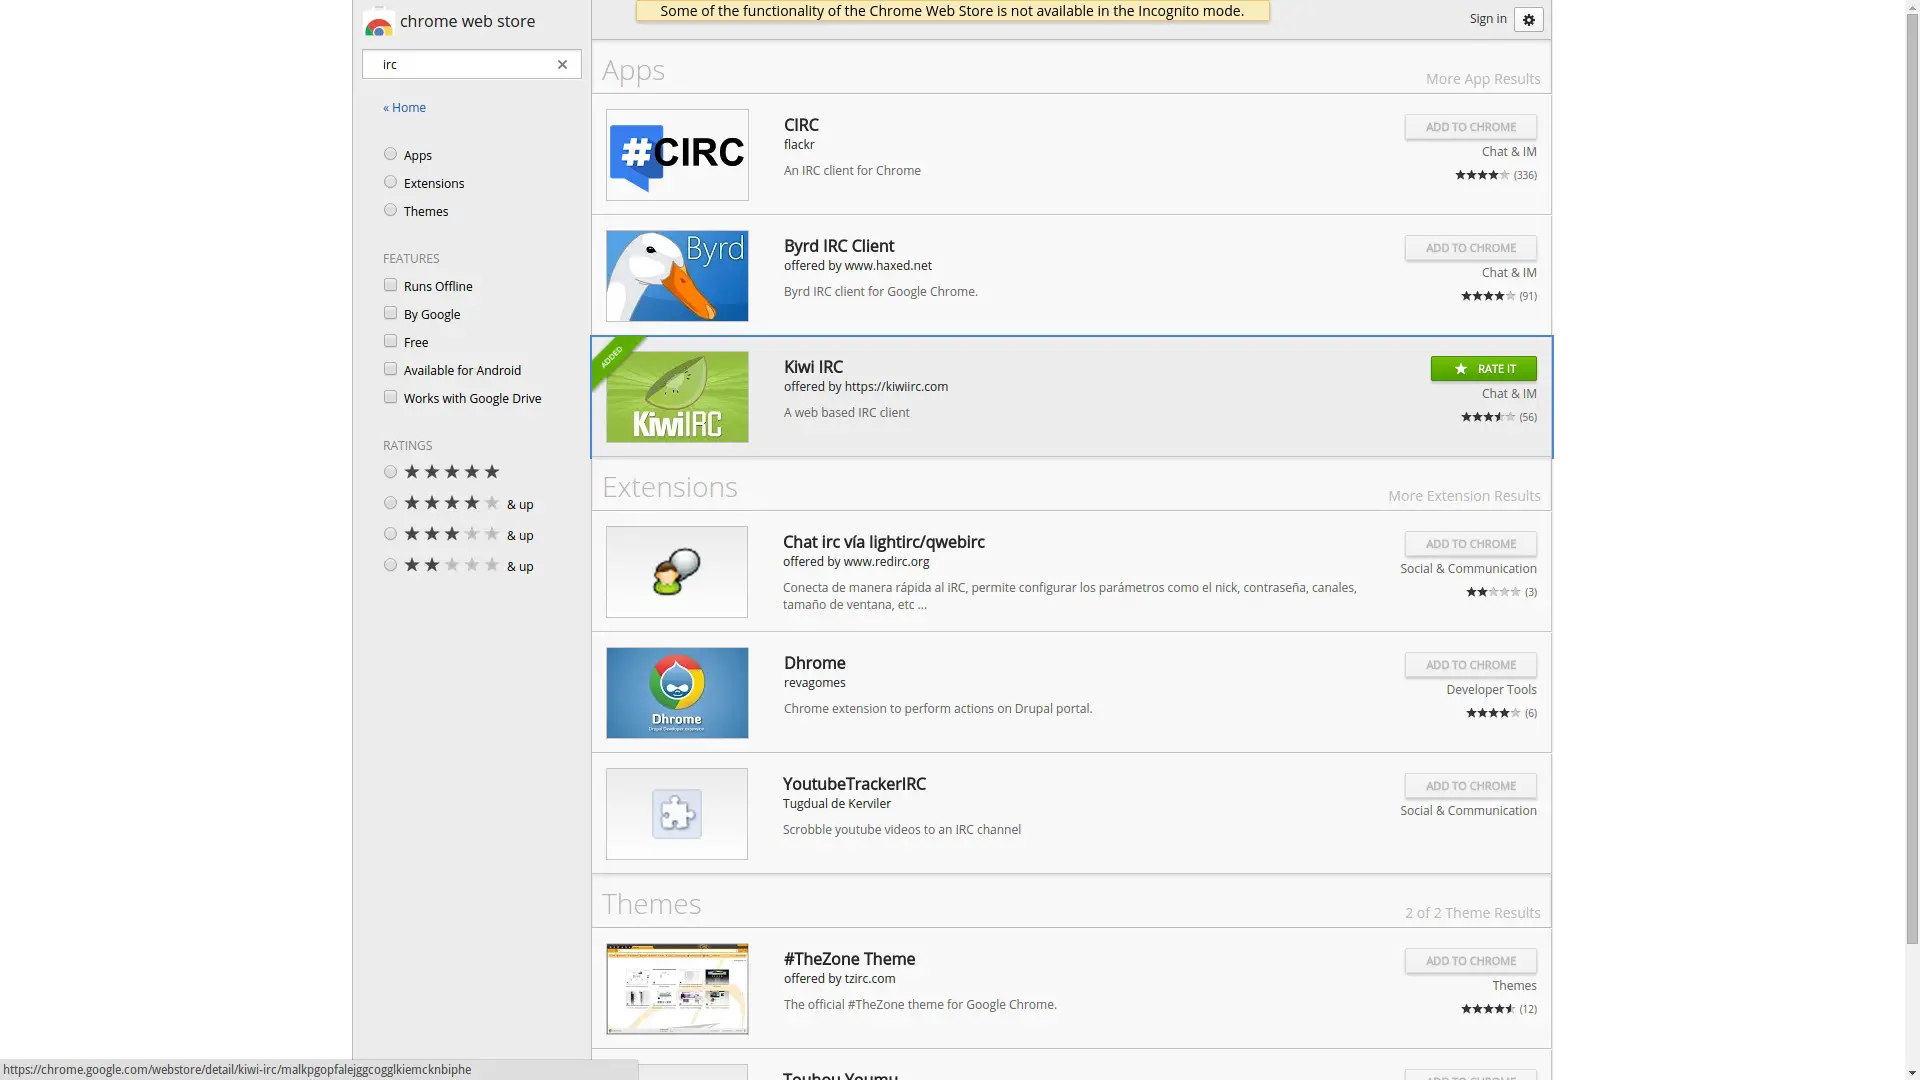This screenshot has width=1920, height=1080.
Task: Open the YoutubeTrackerIRC puzzle piece icon
Action: 677,814
